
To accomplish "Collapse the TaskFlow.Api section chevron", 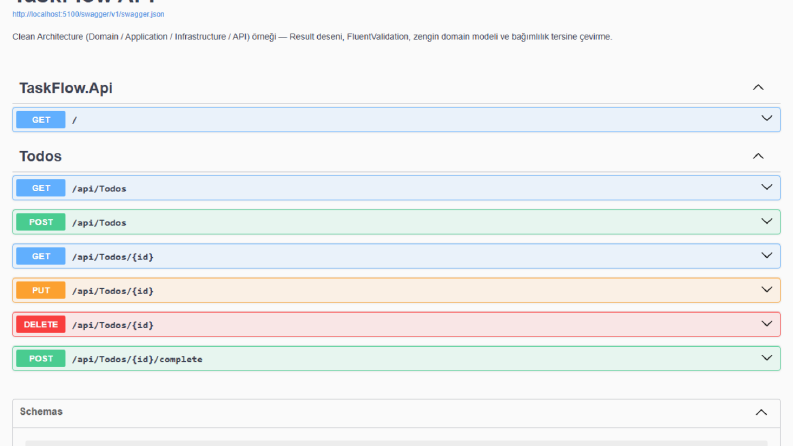I will coord(758,87).
